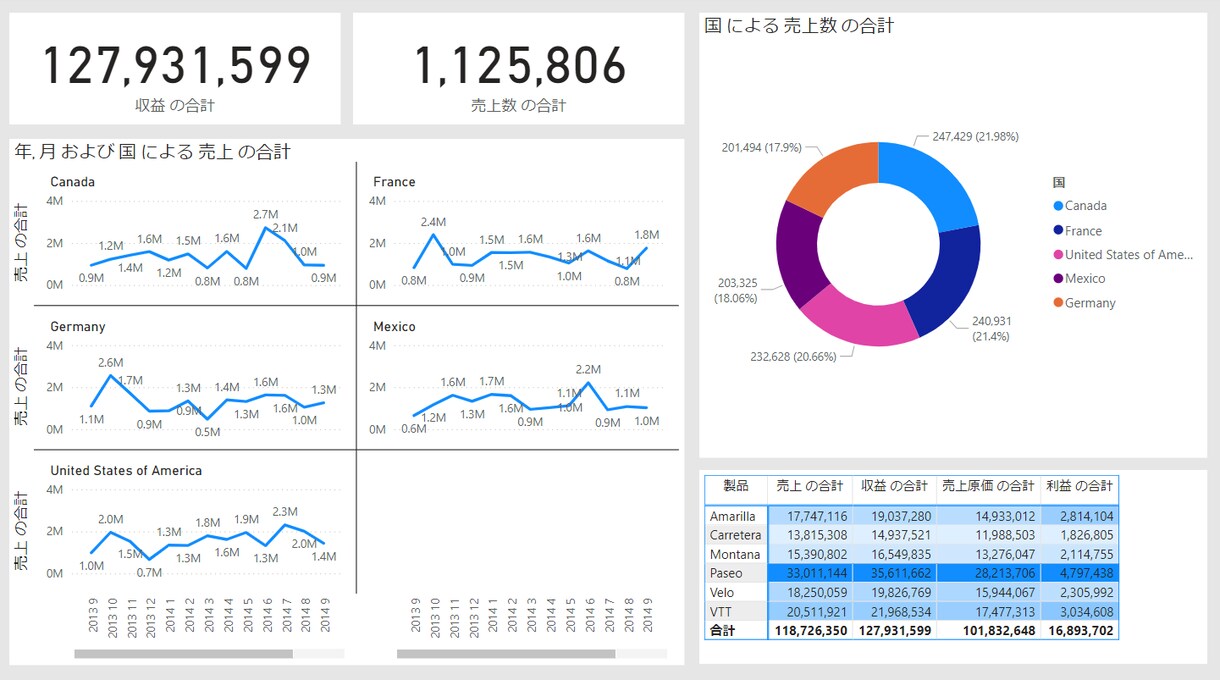Click the right chart horizontal scrollbar
Viewport: 1220px width, 680px height.
pyautogui.click(x=506, y=653)
